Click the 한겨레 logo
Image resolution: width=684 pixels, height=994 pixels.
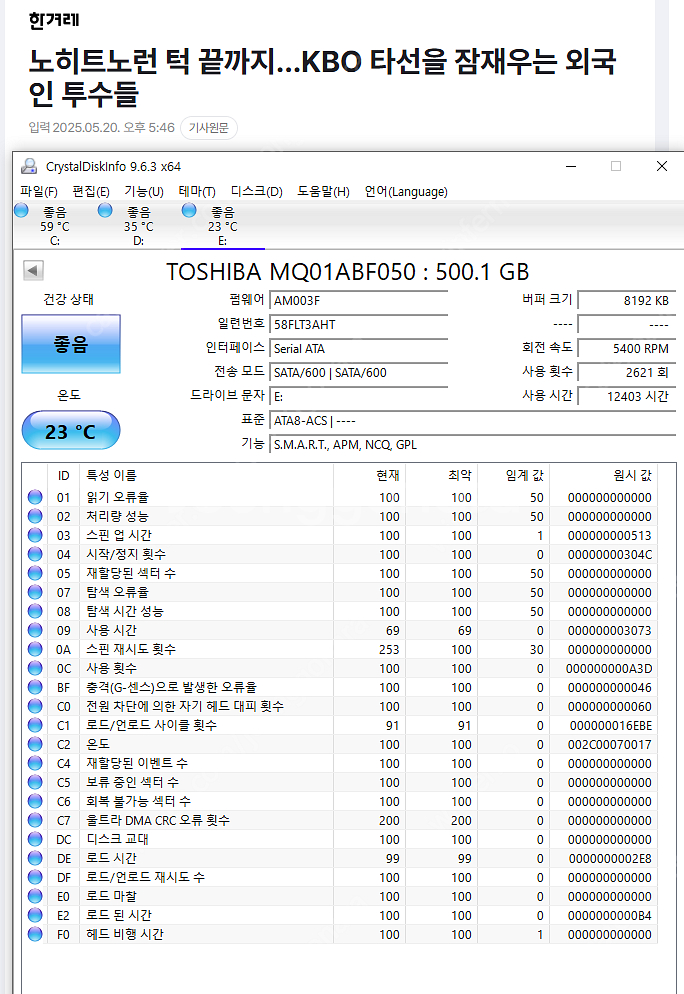(53, 19)
